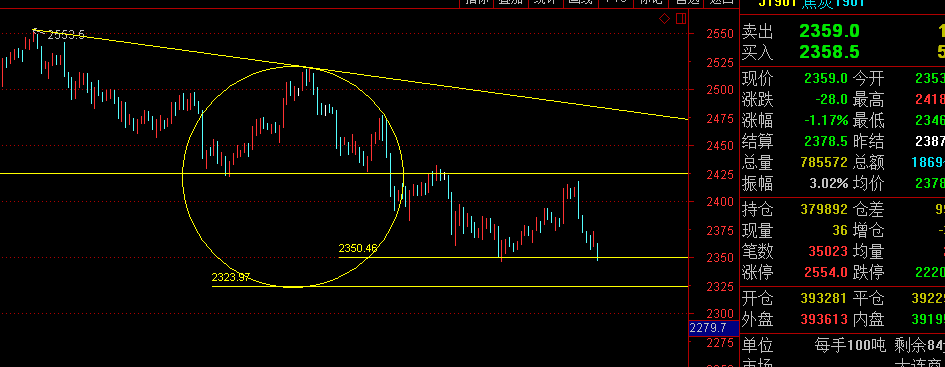This screenshot has width=945, height=367.
Task: Click the split-panel icon beside the diamond icon
Action: [681, 19]
